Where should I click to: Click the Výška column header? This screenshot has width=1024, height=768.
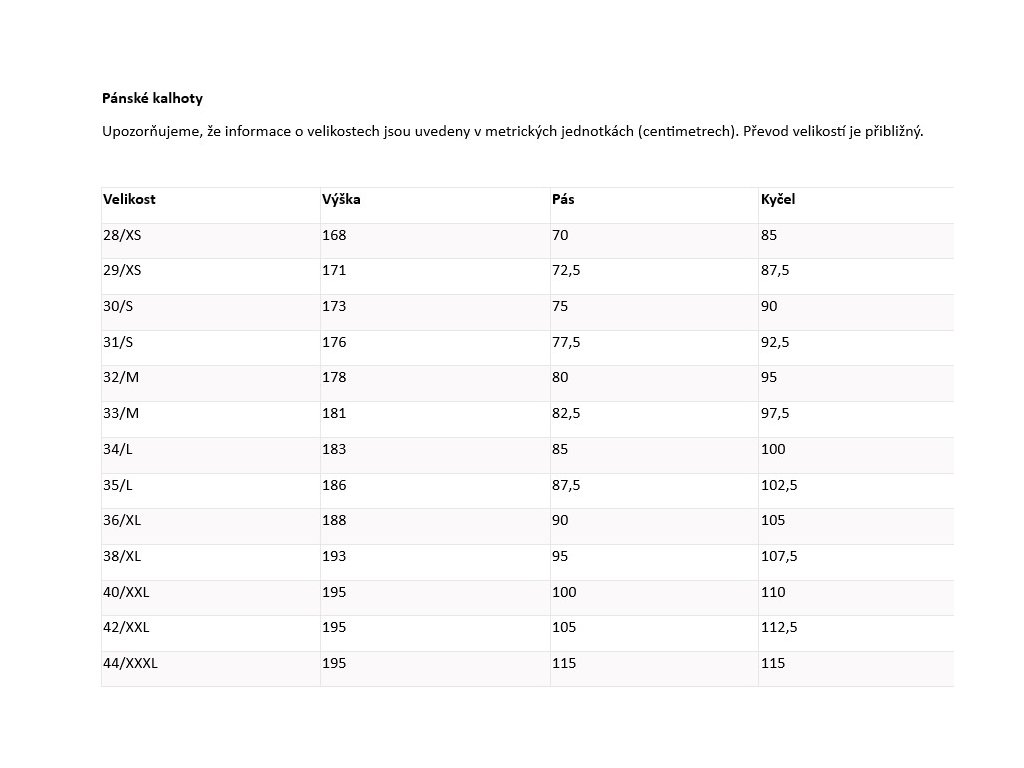point(341,199)
